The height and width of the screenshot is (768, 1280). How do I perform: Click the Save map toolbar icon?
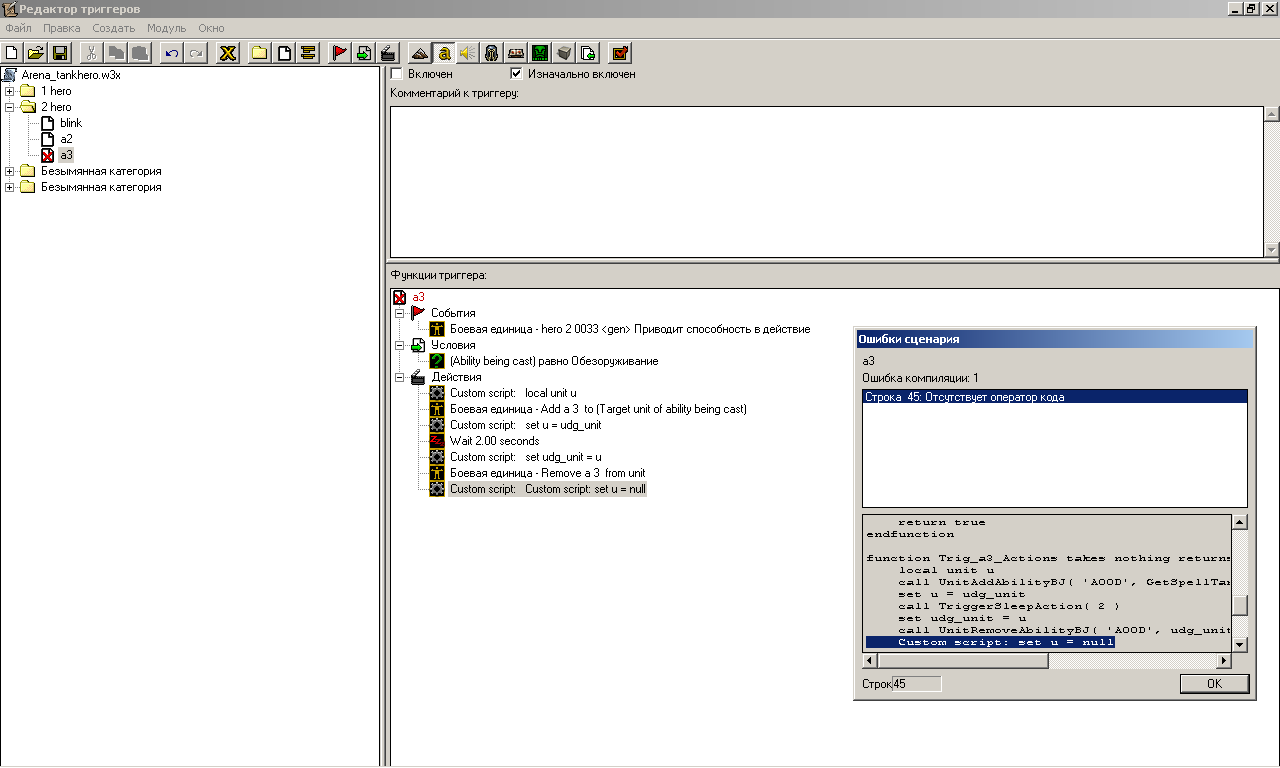coord(60,53)
